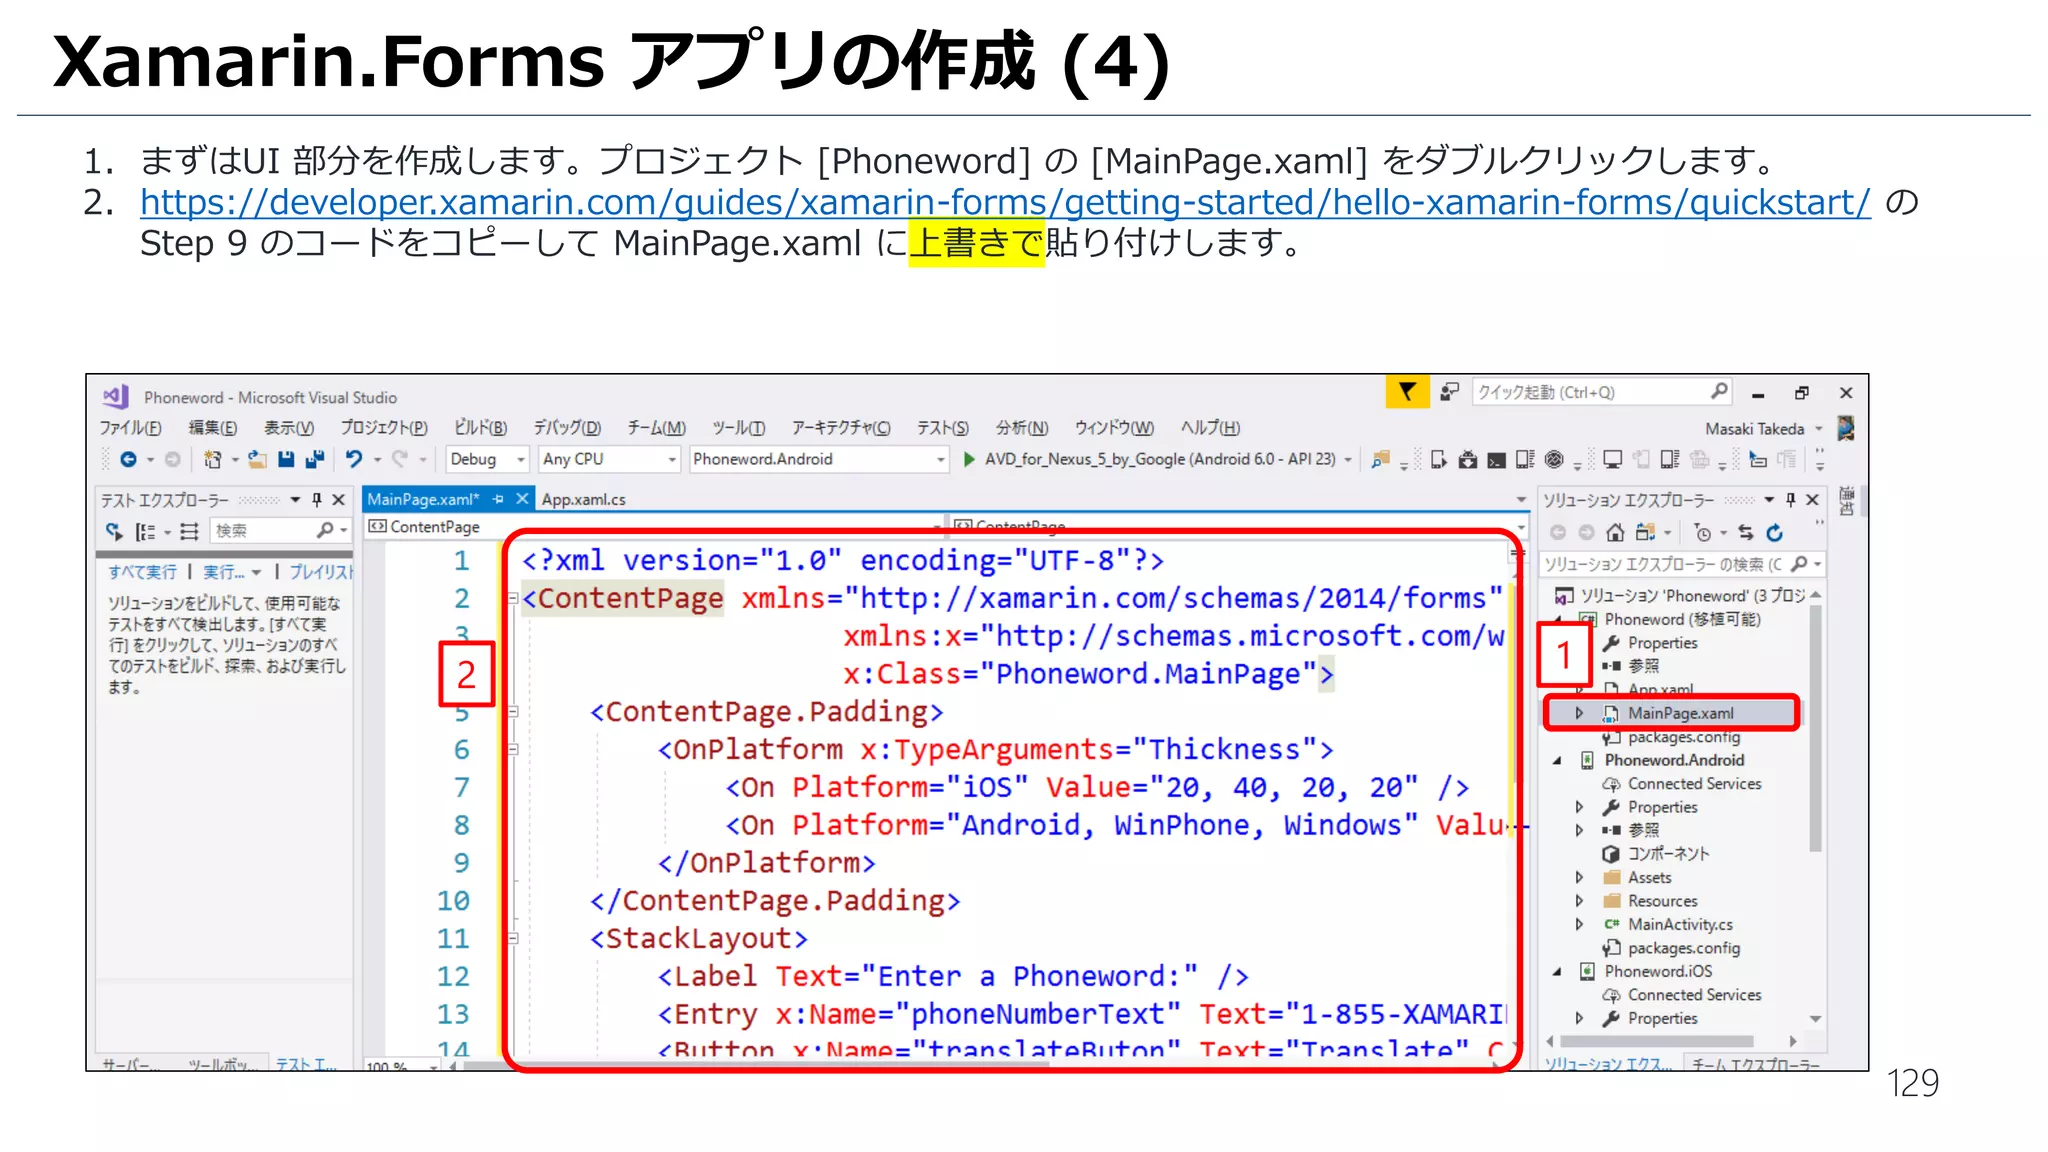Collapse the Phoneword.iOS project node
The image size is (2048, 1152).
1557,971
